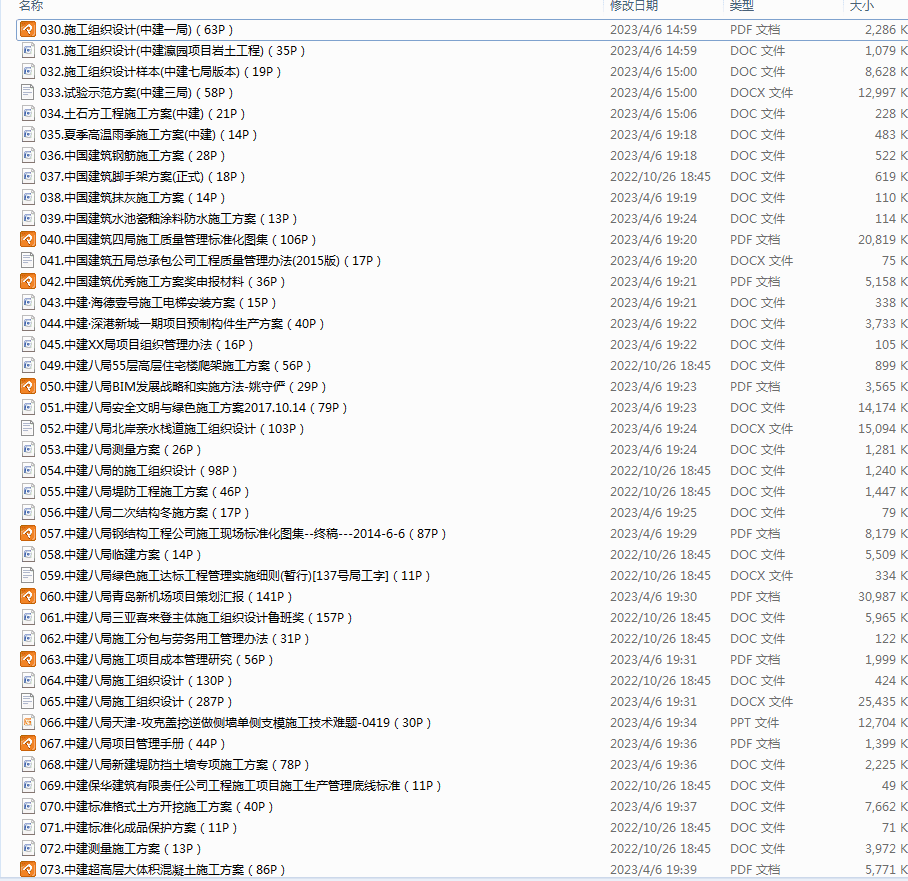Click the date 2023/4/6 19:39 of file 073

[x=653, y=869]
